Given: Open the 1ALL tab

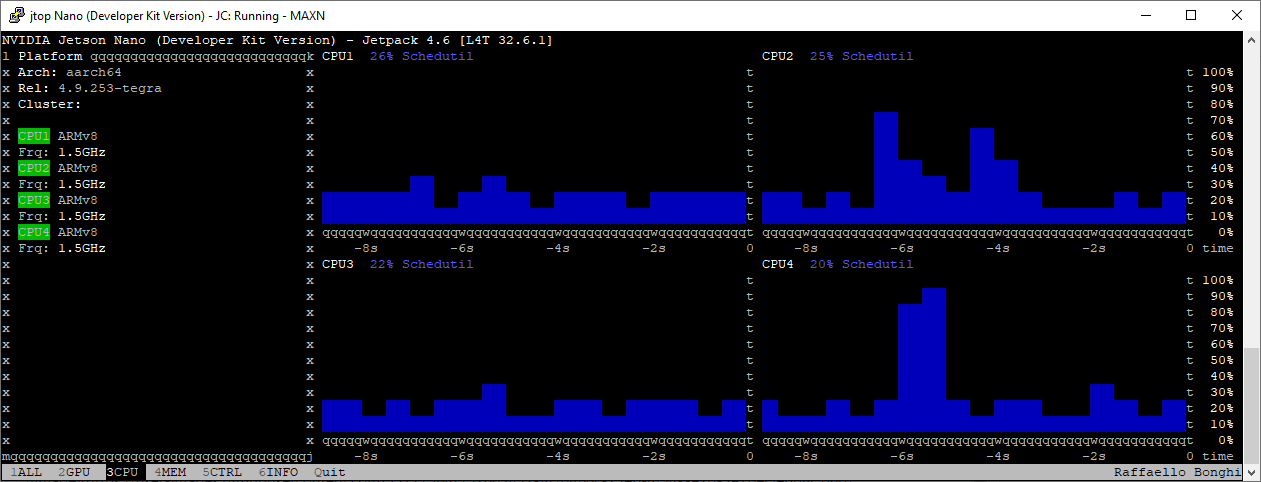Looking at the screenshot, I should [26, 472].
